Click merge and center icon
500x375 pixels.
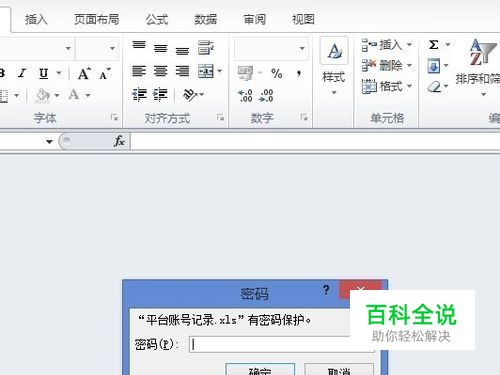(206, 71)
